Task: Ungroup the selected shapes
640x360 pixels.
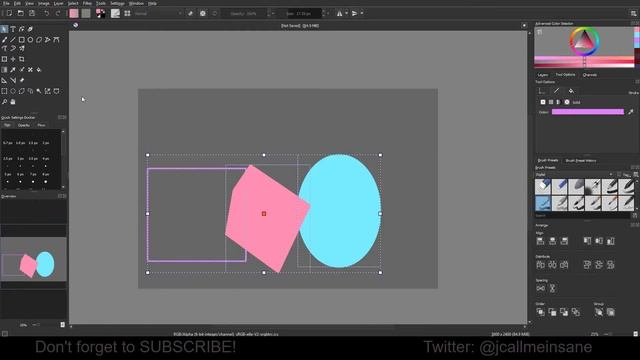Action: pyautogui.click(x=611, y=312)
